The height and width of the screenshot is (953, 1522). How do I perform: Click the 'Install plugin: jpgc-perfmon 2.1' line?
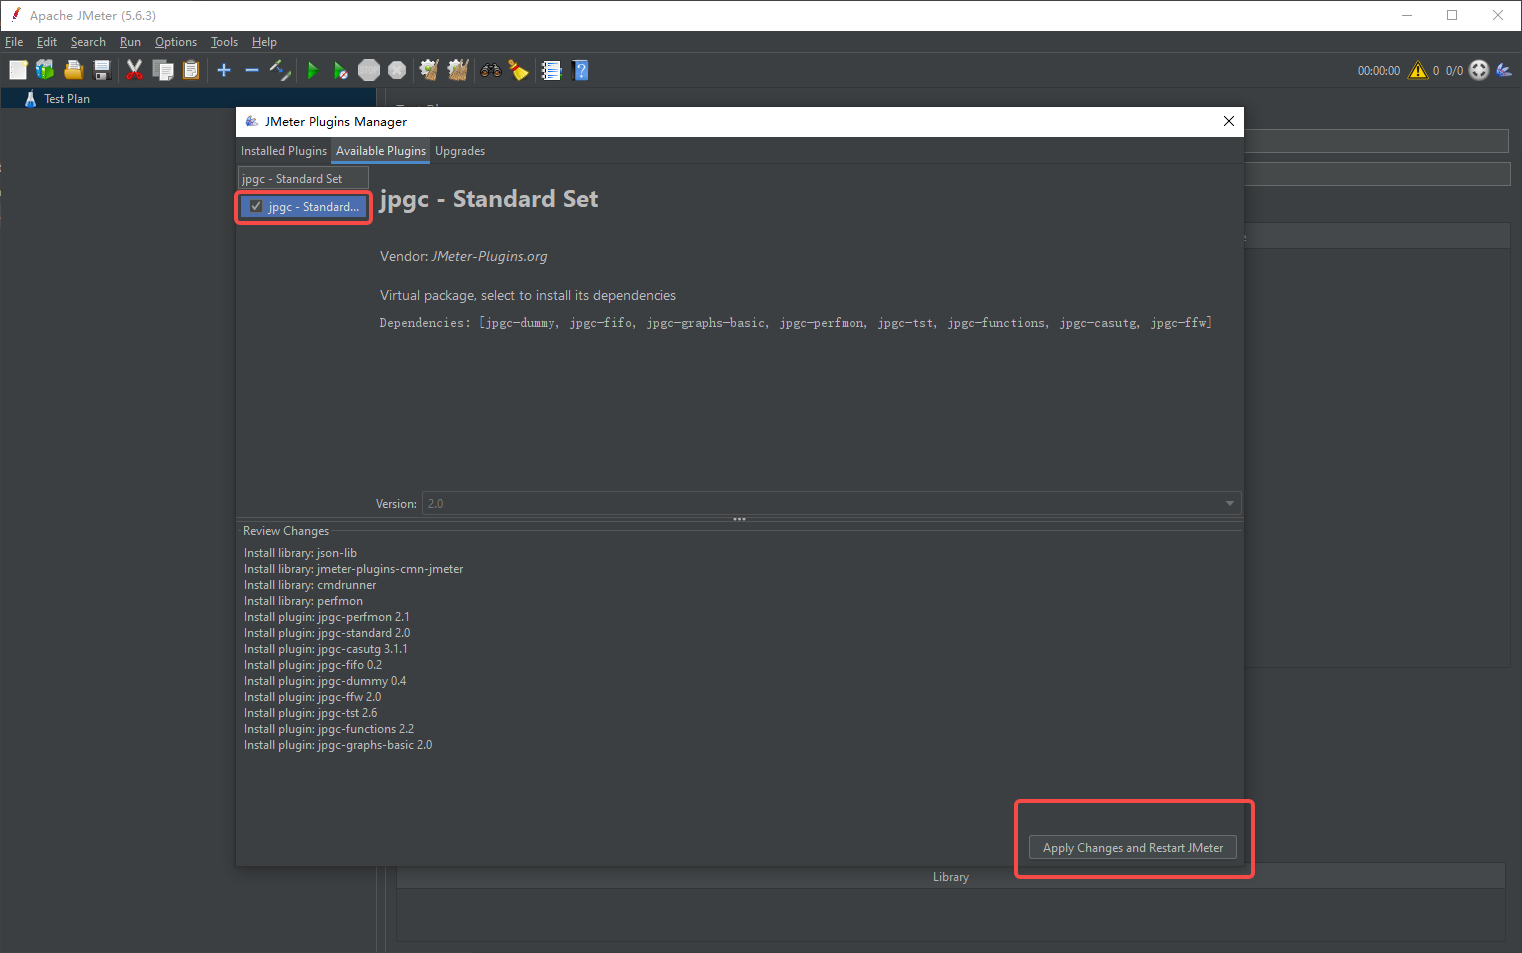tap(327, 617)
